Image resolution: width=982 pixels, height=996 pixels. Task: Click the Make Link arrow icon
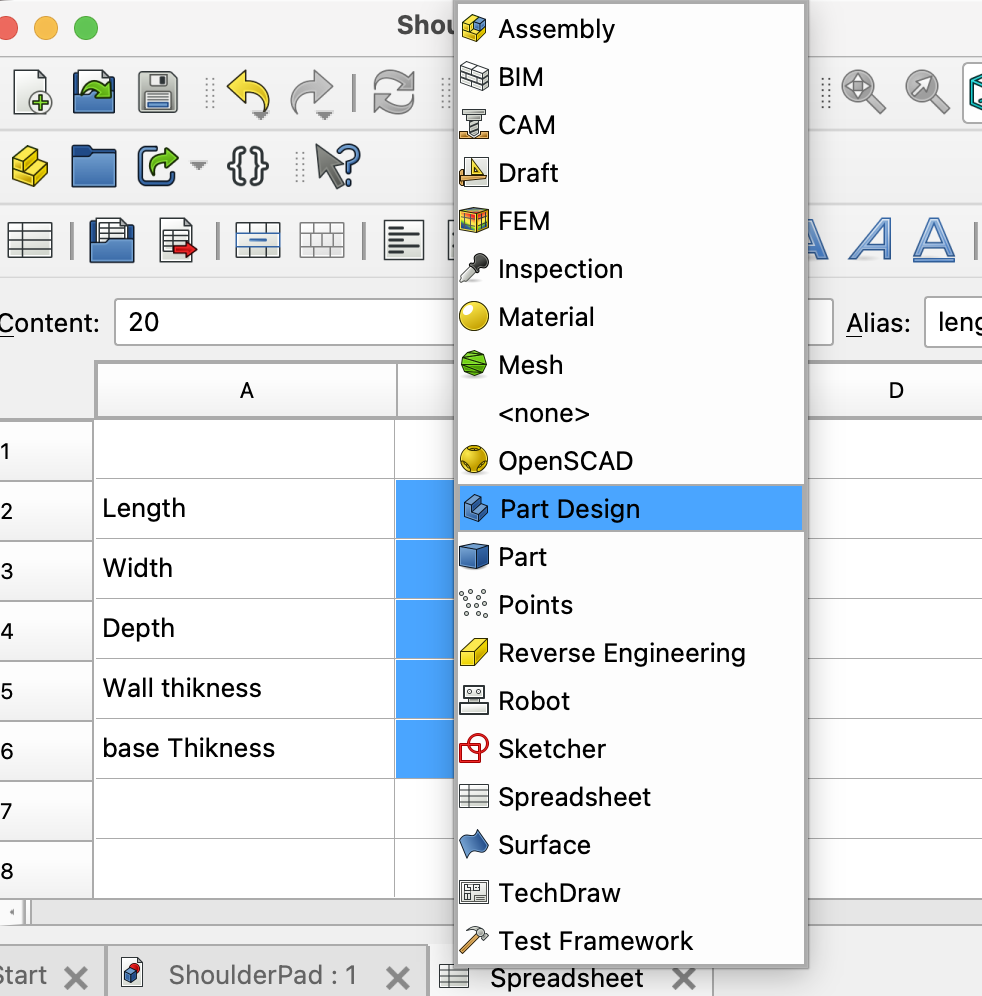(x=157, y=166)
